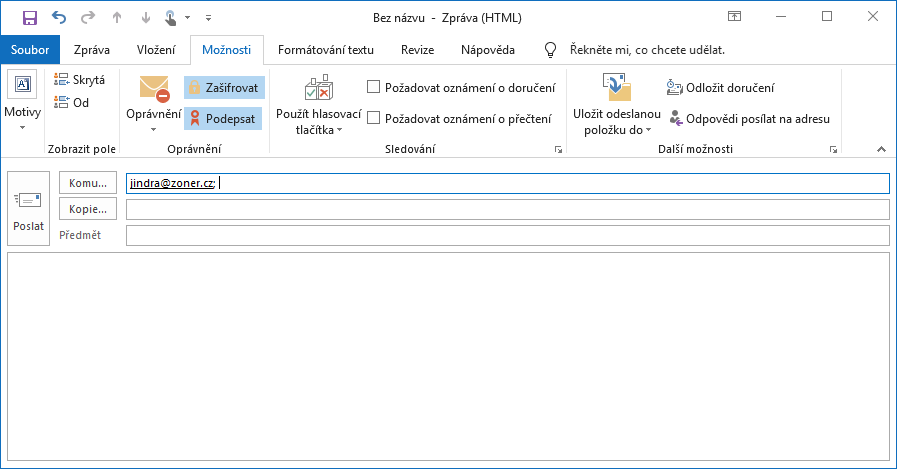Enable Požadovat oznámení o přečtení checkbox

pyautogui.click(x=374, y=118)
